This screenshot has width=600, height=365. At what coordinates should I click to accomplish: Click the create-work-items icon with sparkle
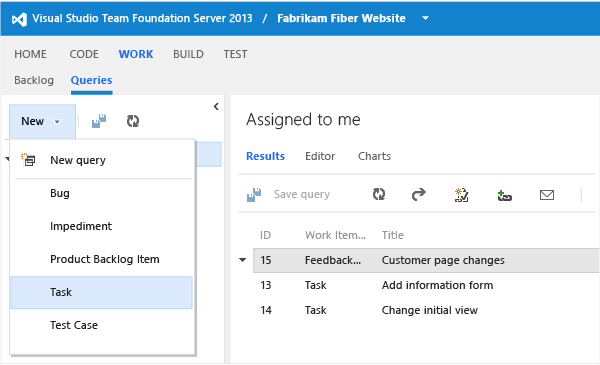point(461,195)
